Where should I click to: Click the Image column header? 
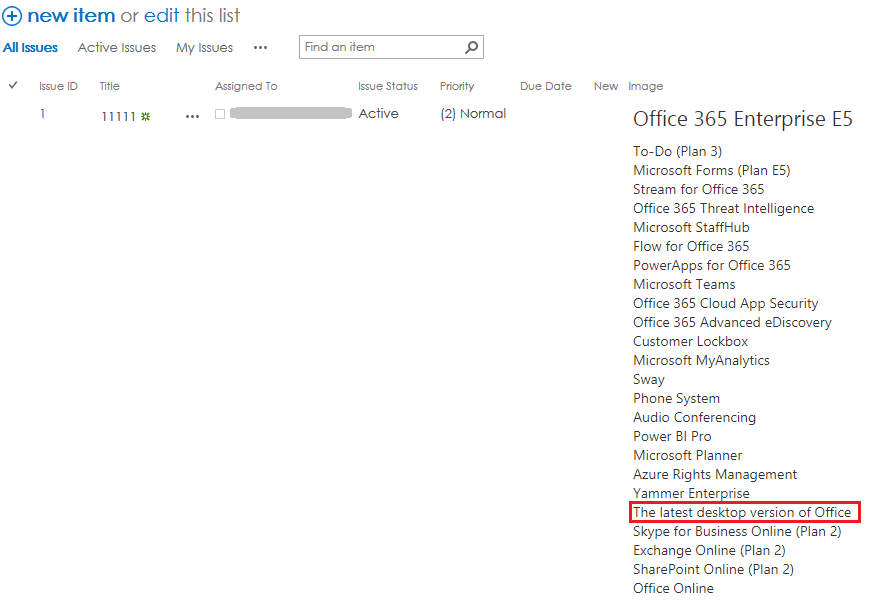(x=645, y=86)
